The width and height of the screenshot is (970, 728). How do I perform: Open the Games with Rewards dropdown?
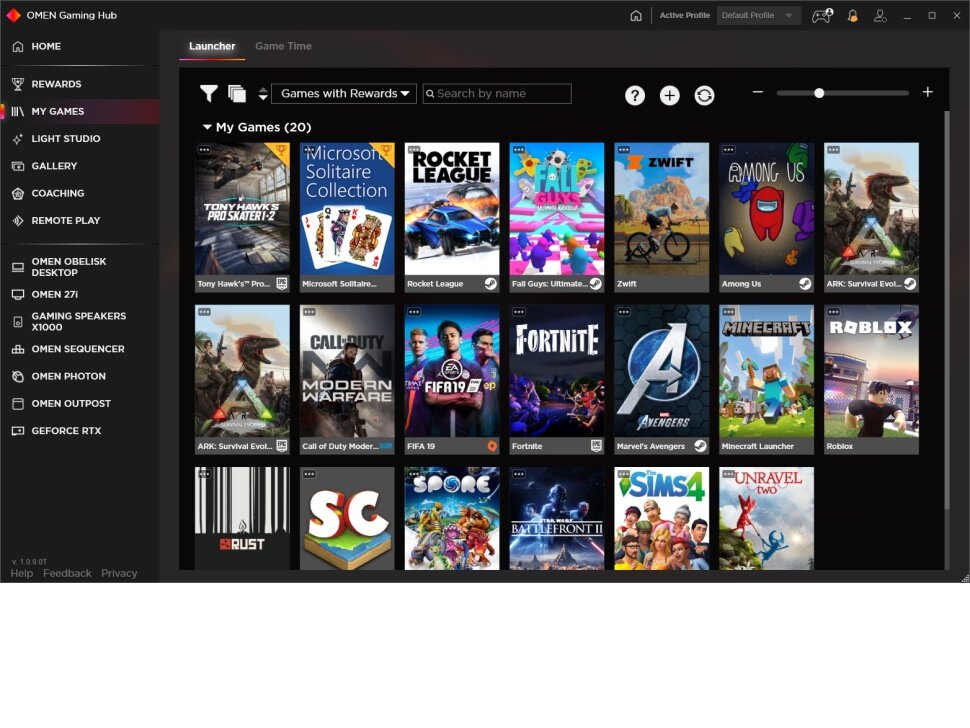(x=344, y=93)
